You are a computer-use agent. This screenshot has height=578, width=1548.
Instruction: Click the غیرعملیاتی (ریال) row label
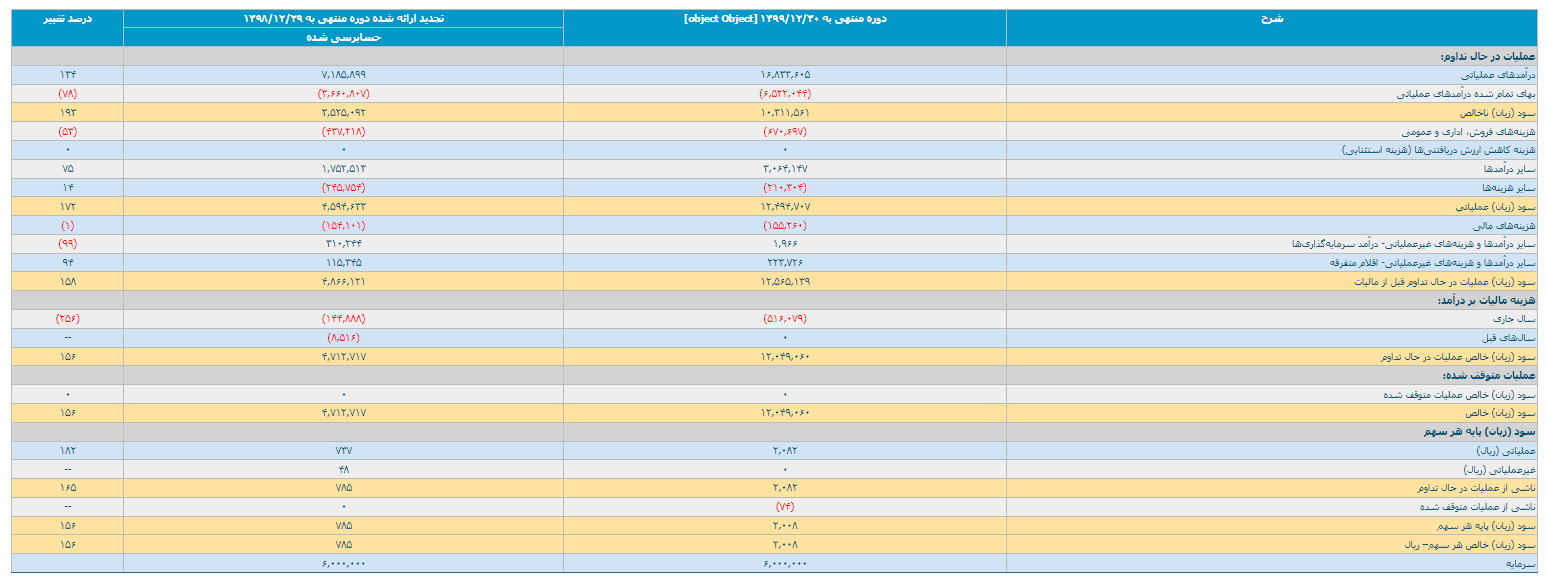point(1499,469)
